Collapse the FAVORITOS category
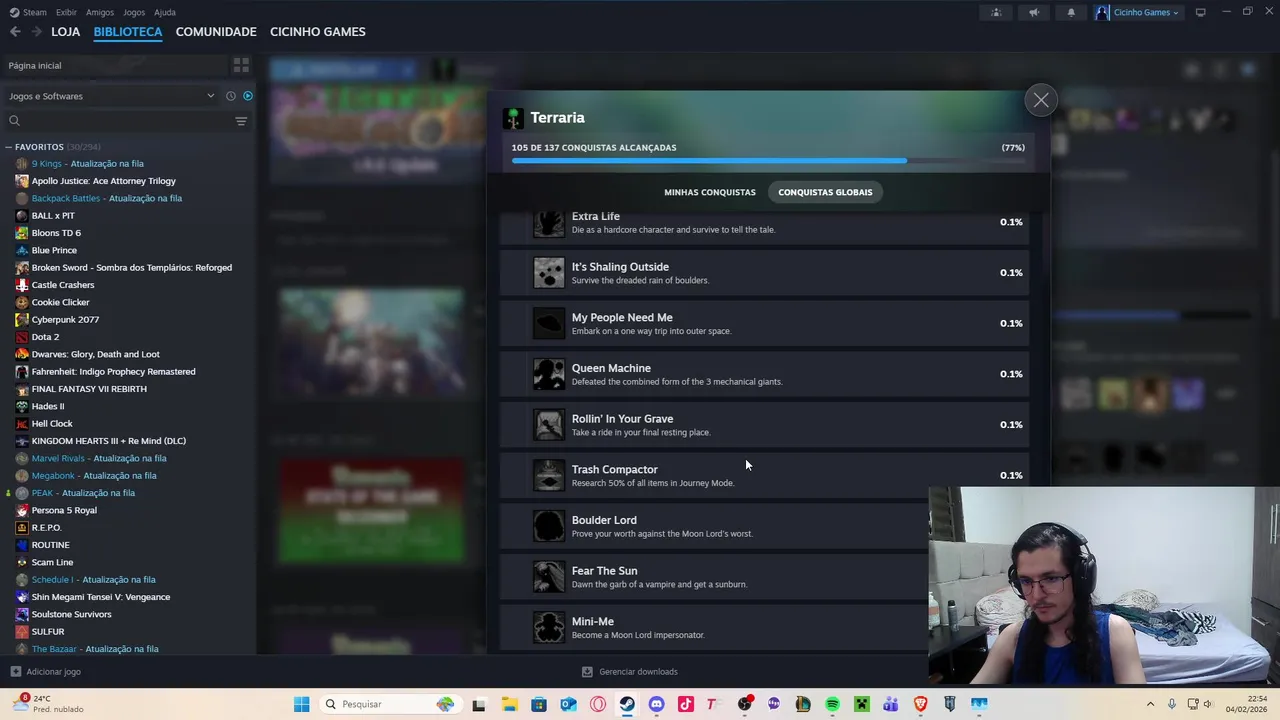Viewport: 1280px width, 720px height. 9,147
